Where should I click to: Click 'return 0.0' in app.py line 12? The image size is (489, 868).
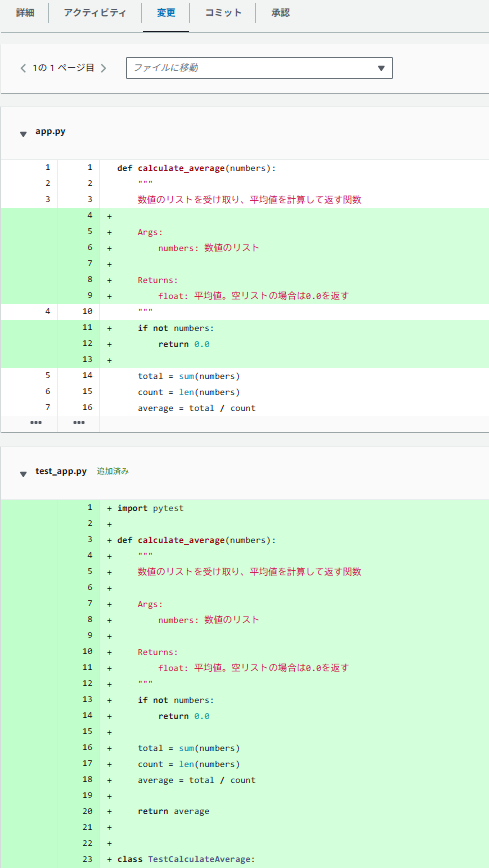pyautogui.click(x=184, y=344)
